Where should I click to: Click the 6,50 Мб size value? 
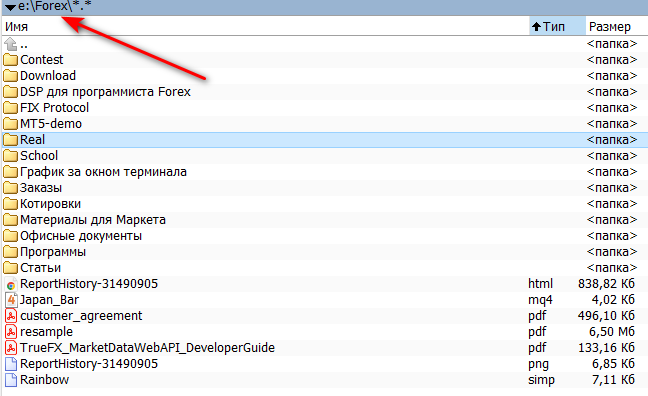(x=612, y=332)
